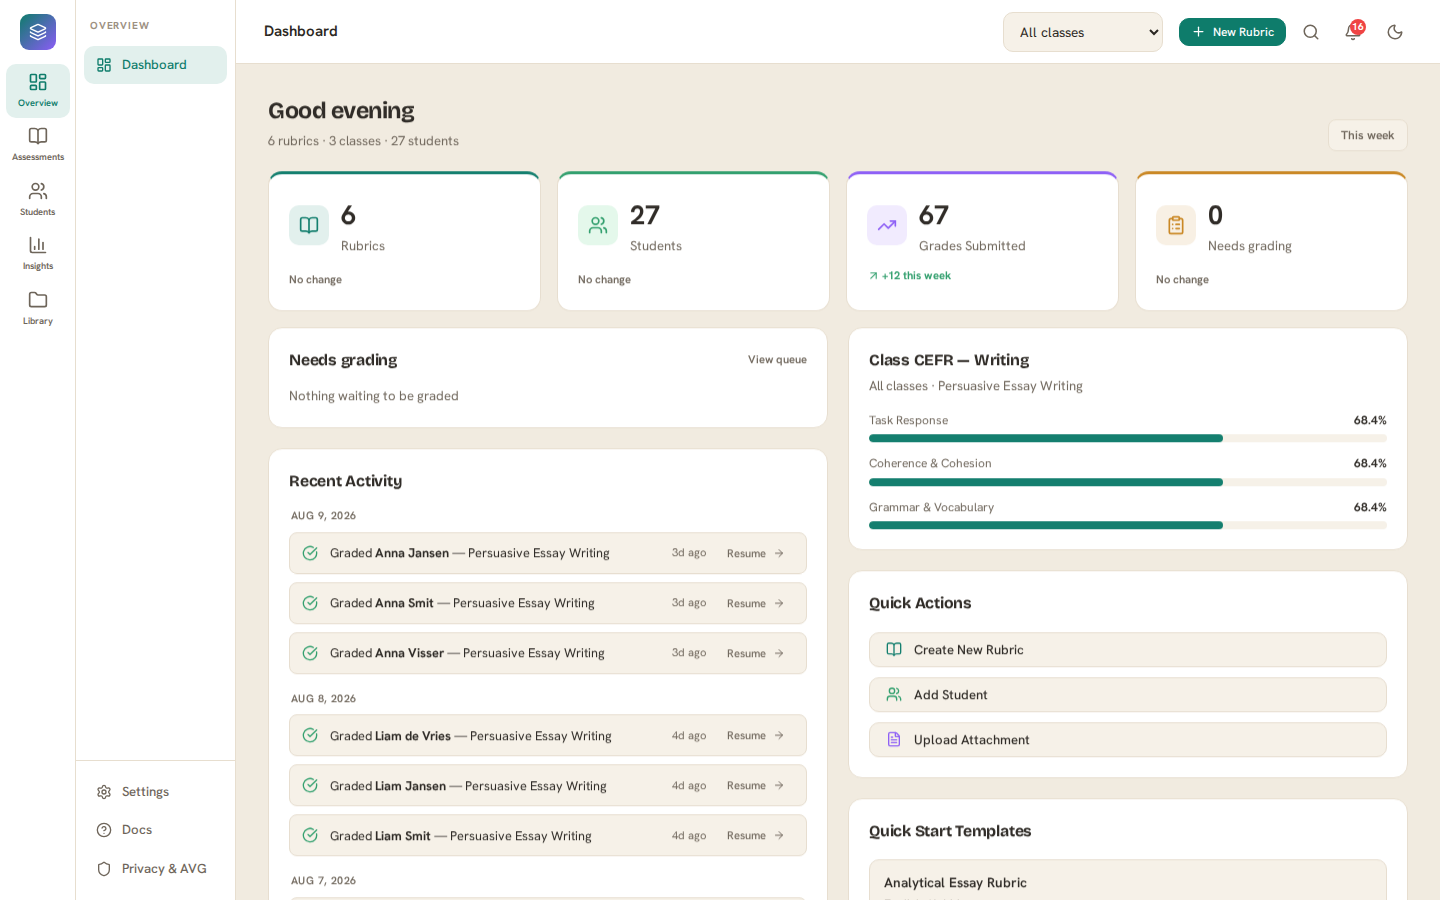Click the check icon on Anna Smit row
This screenshot has height=900, width=1440.
click(x=310, y=603)
